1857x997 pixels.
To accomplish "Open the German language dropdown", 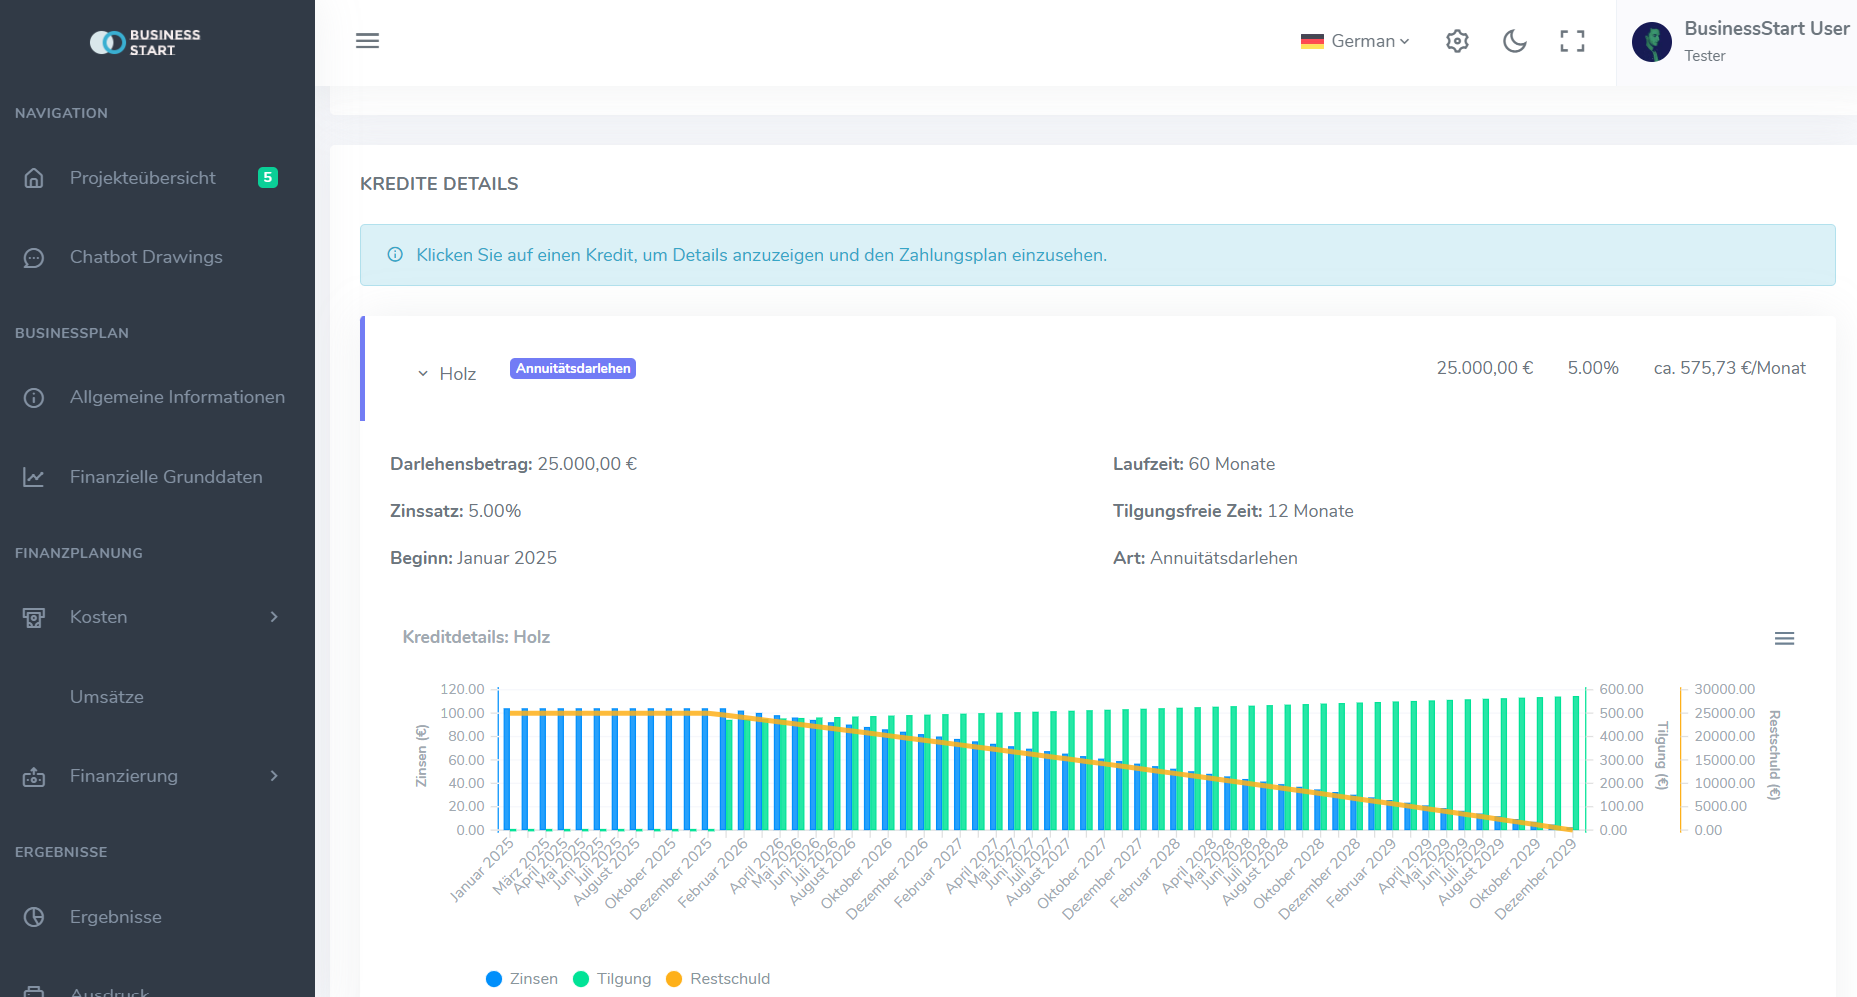I will click(x=1355, y=41).
